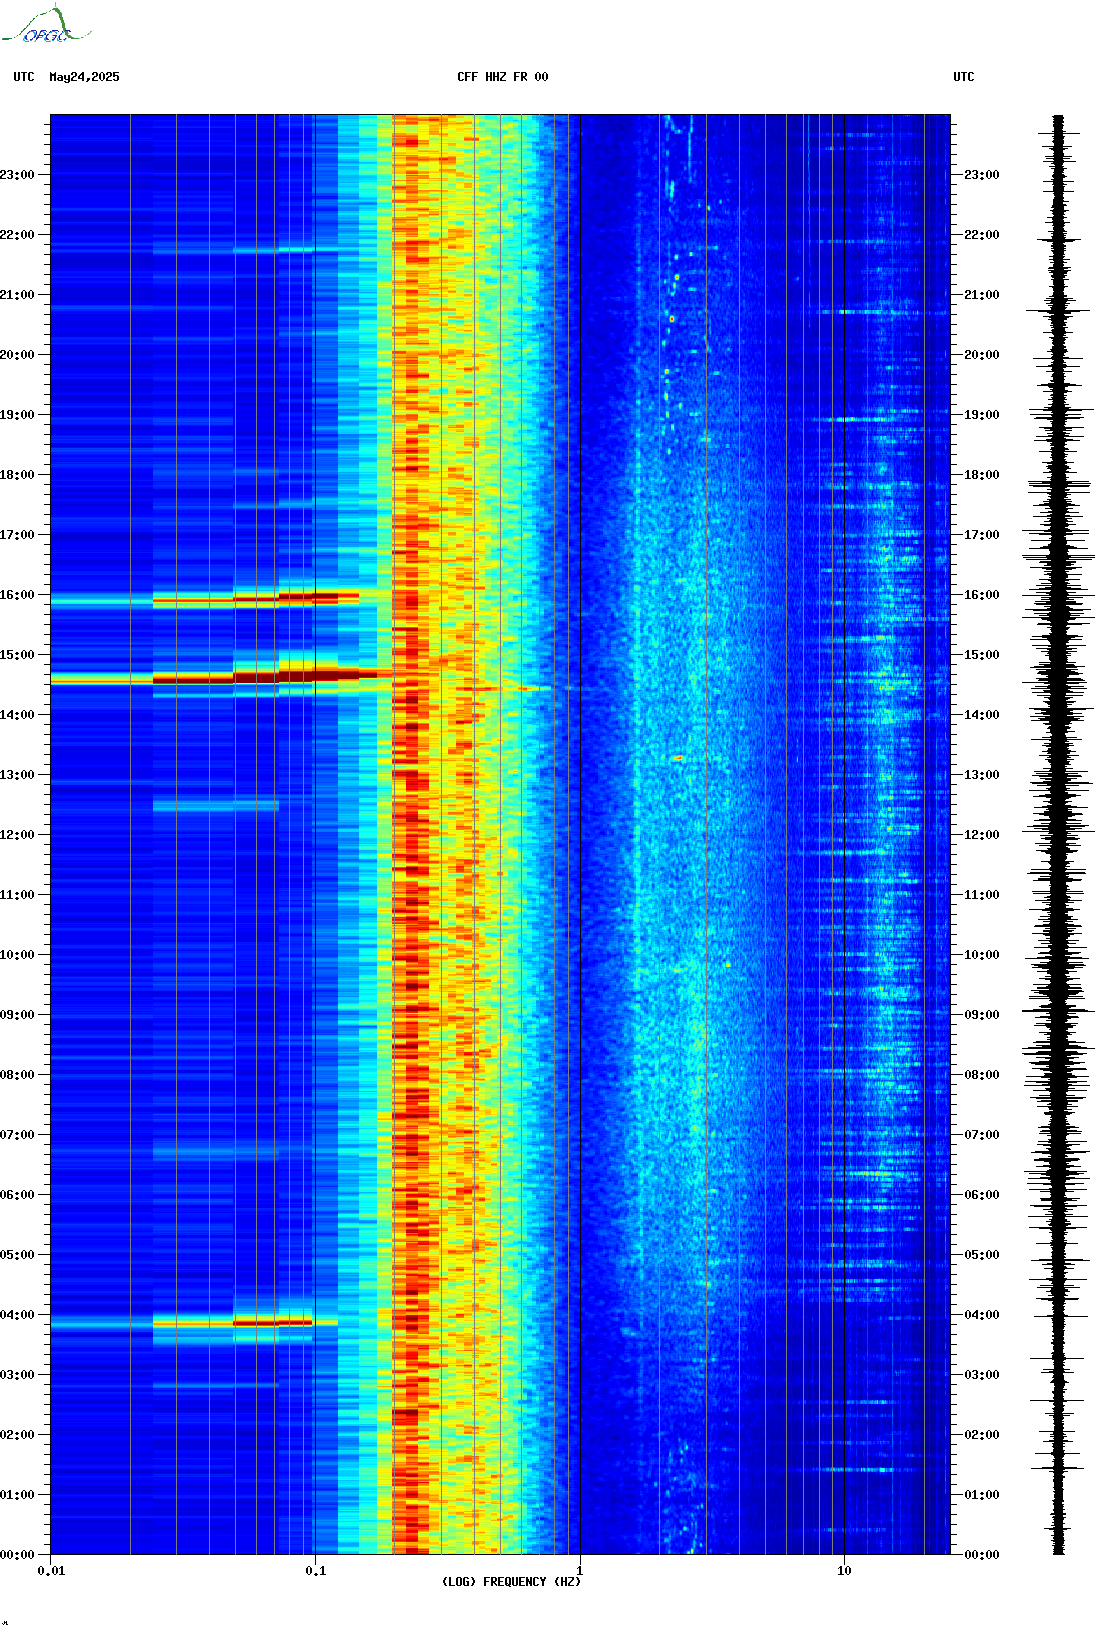Click the '0.1' frequency axis value

tap(316, 1571)
